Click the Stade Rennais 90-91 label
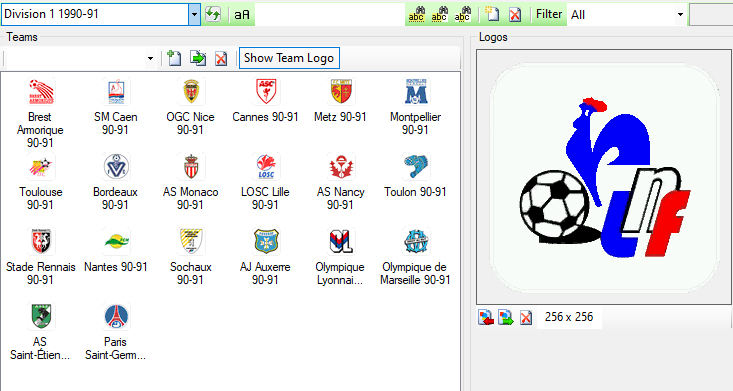Viewport: 733px width, 391px height. pyautogui.click(x=41, y=274)
